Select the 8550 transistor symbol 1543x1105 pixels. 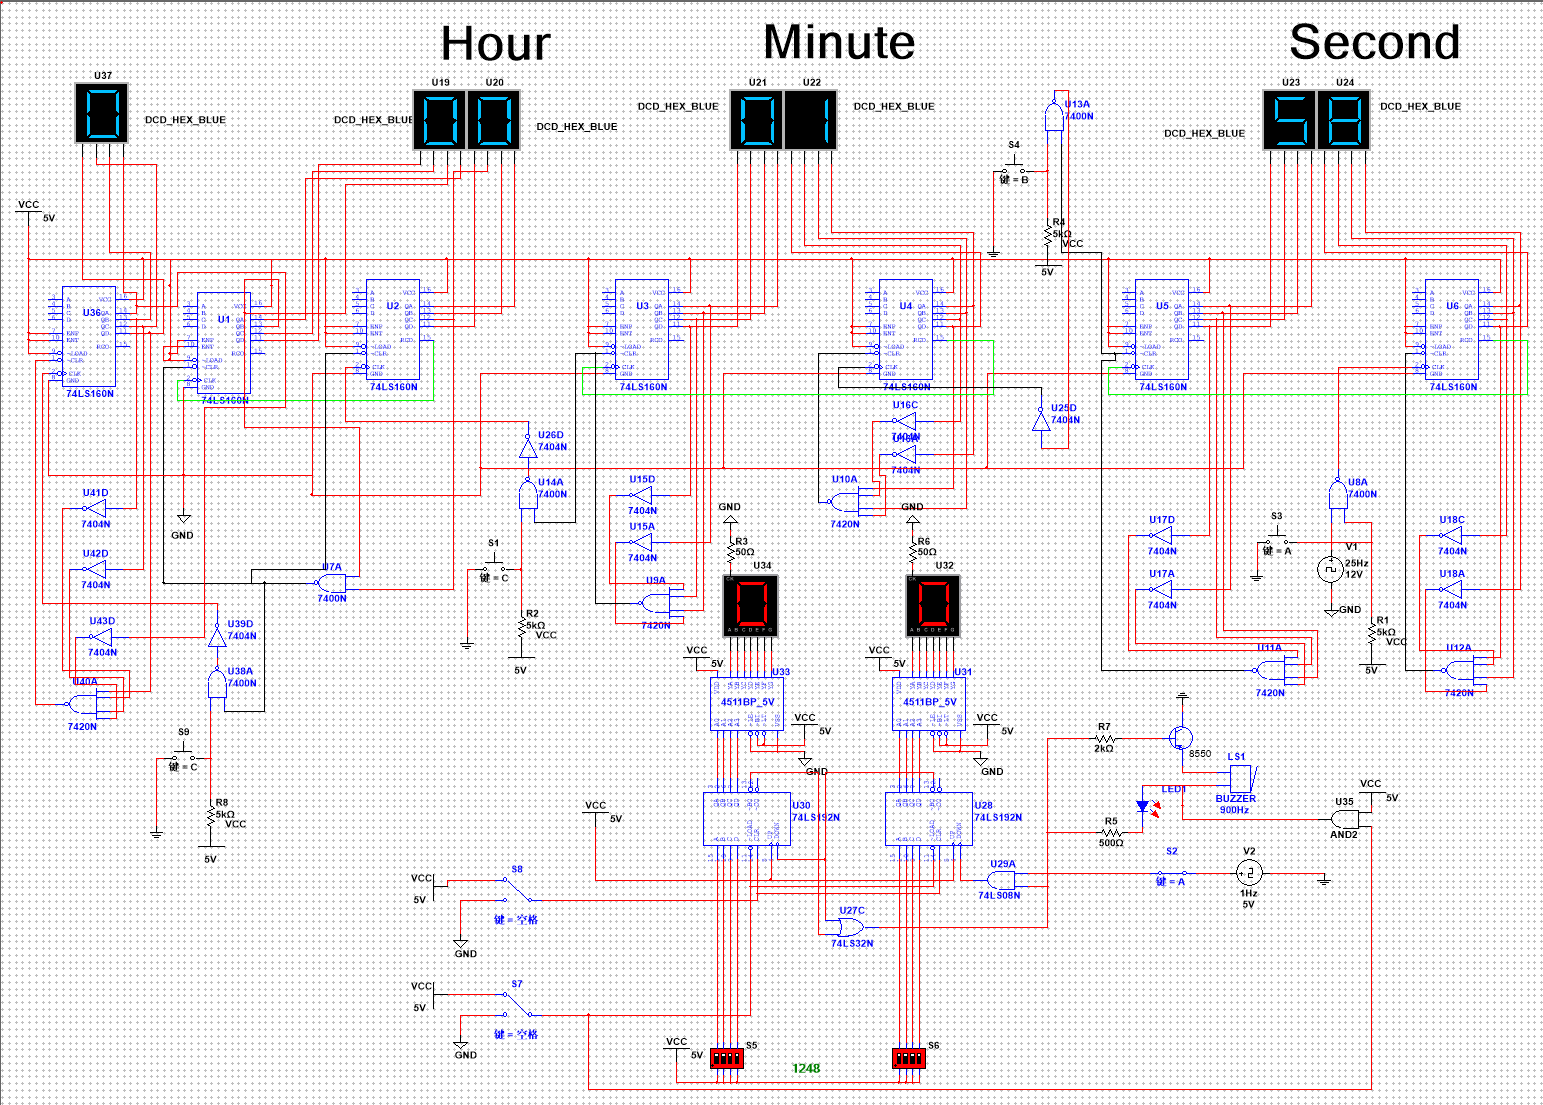(1182, 738)
